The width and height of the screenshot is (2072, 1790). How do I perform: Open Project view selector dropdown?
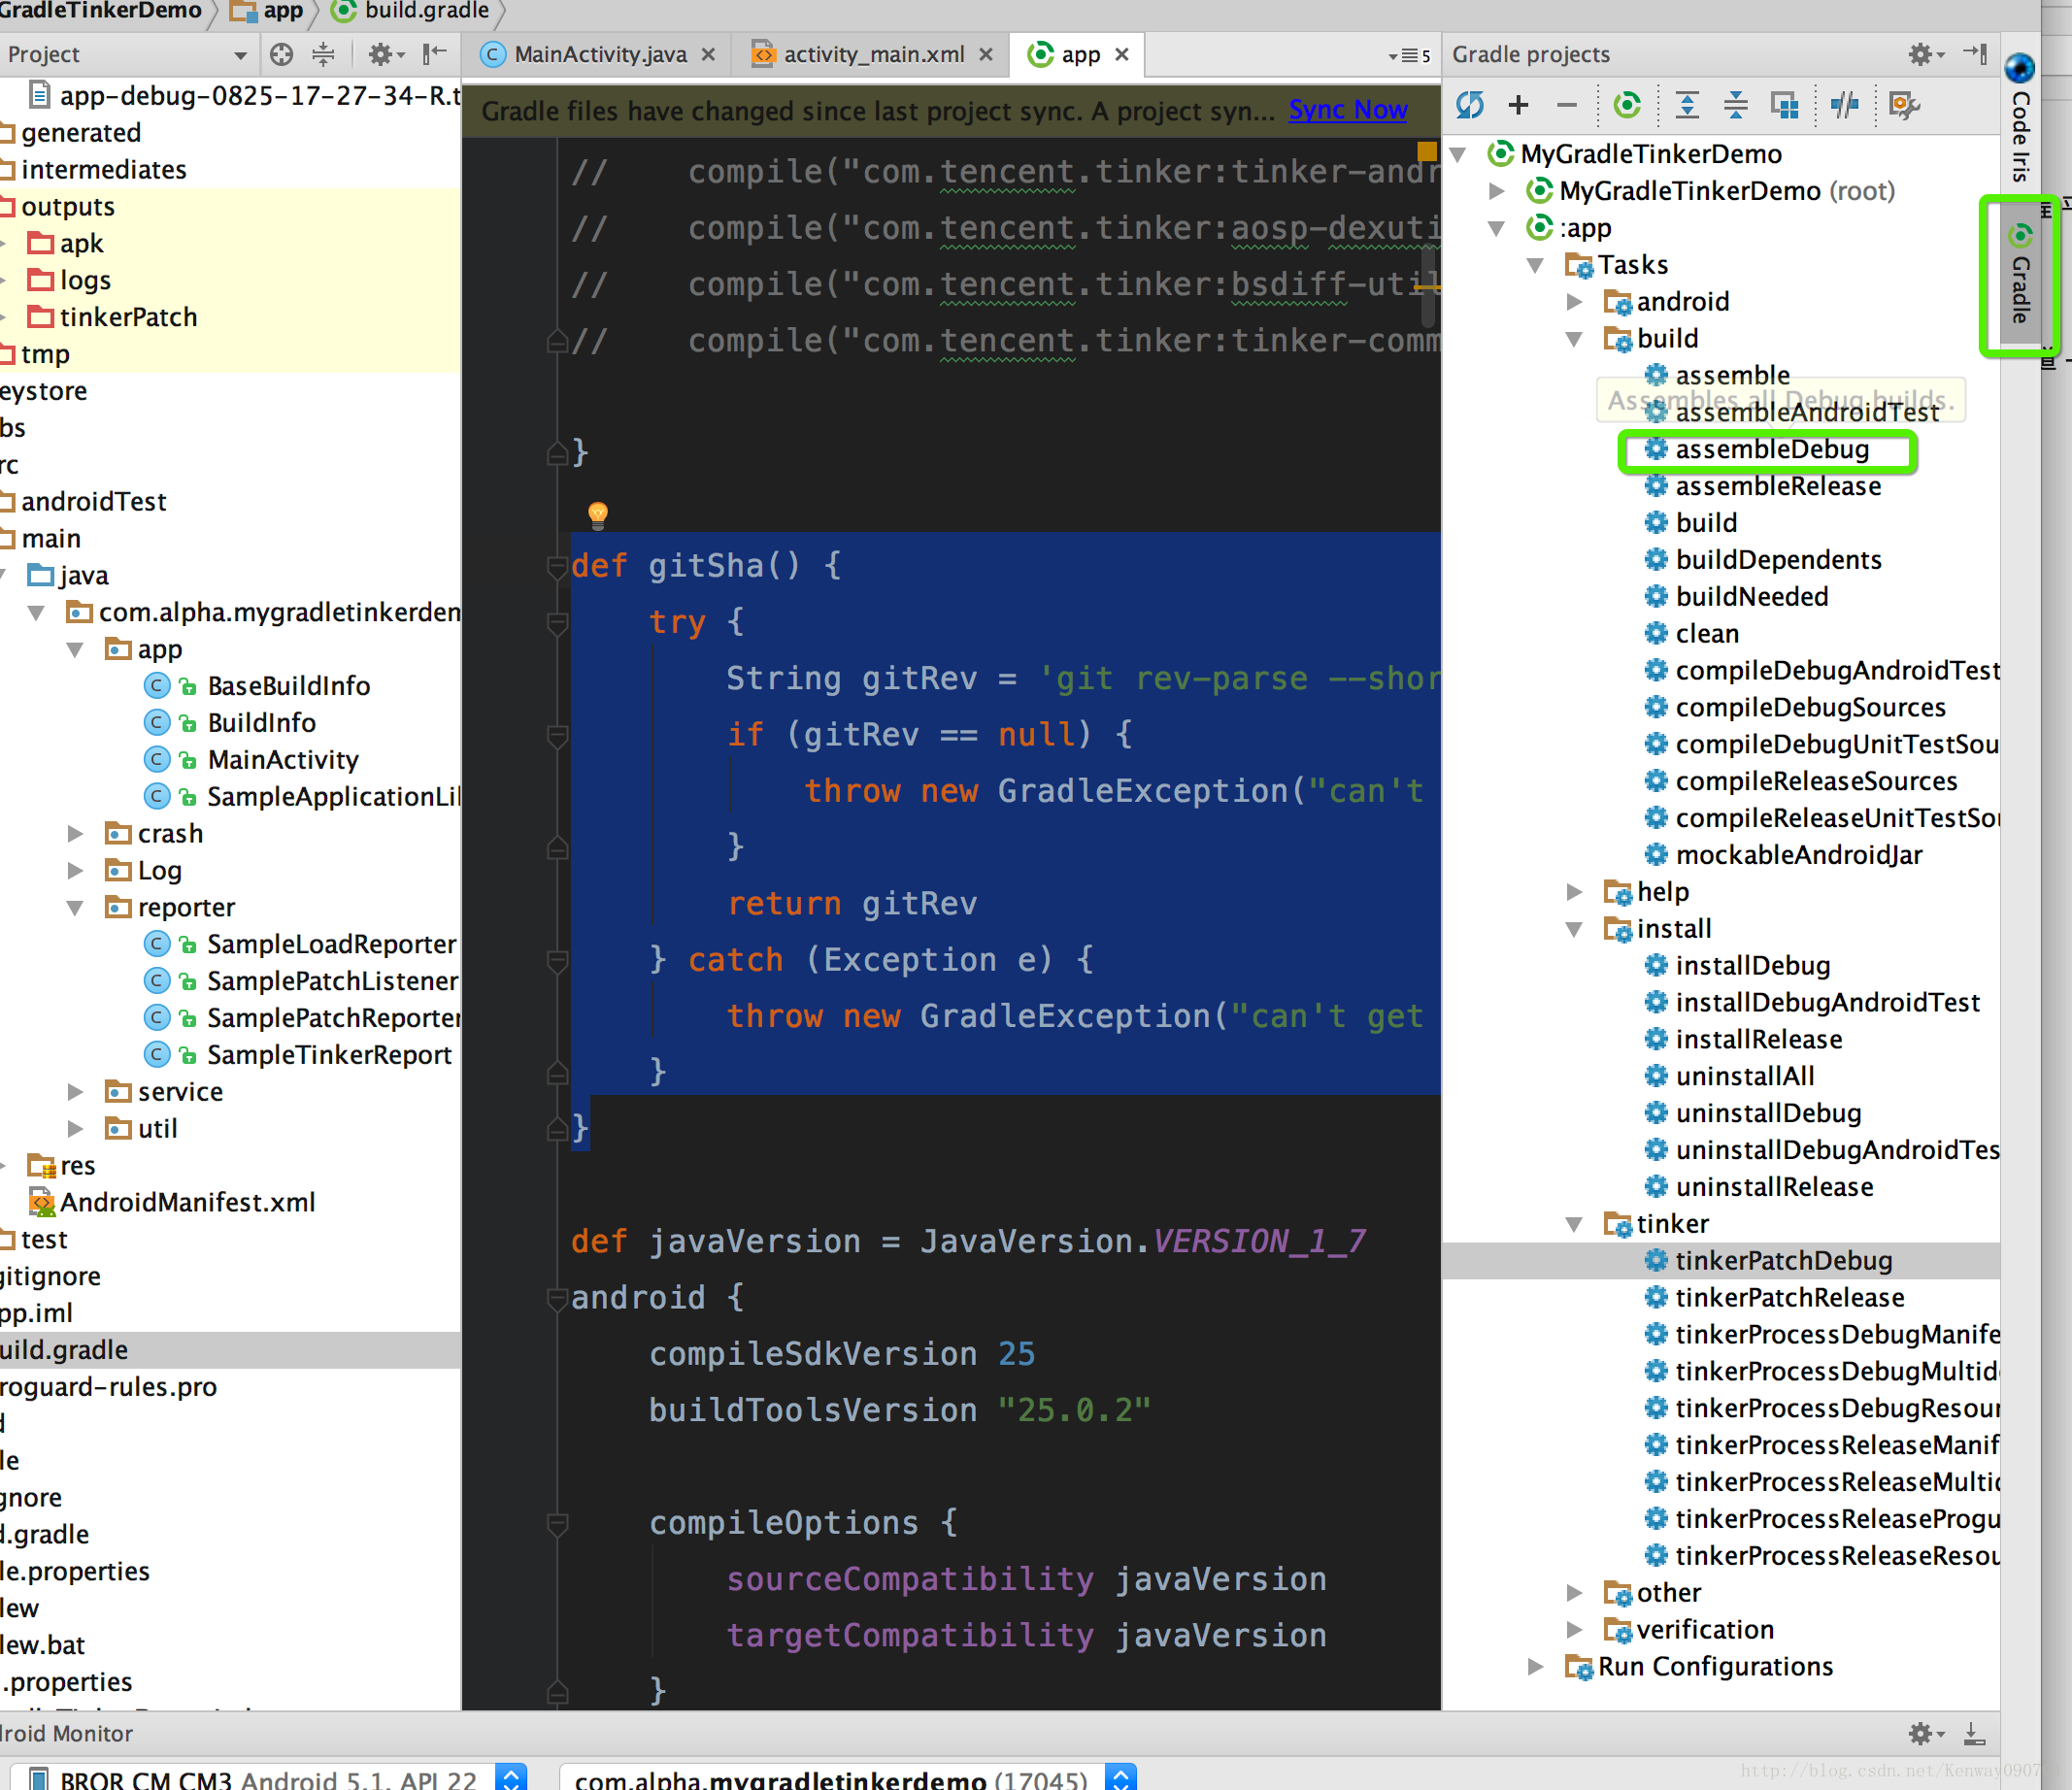pos(241,55)
